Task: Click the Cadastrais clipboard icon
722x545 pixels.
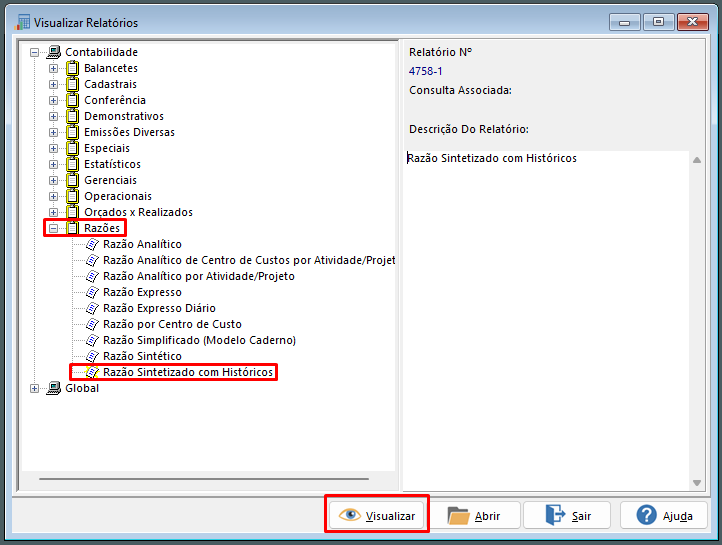Action: click(x=72, y=84)
